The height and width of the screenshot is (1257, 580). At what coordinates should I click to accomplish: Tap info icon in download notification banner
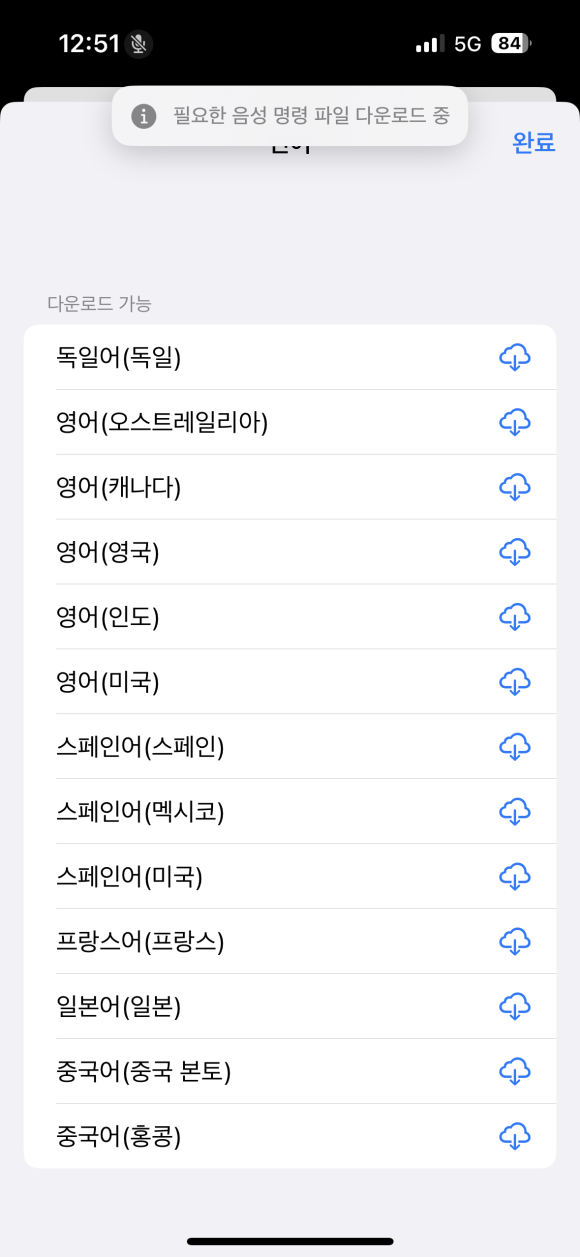(x=144, y=116)
